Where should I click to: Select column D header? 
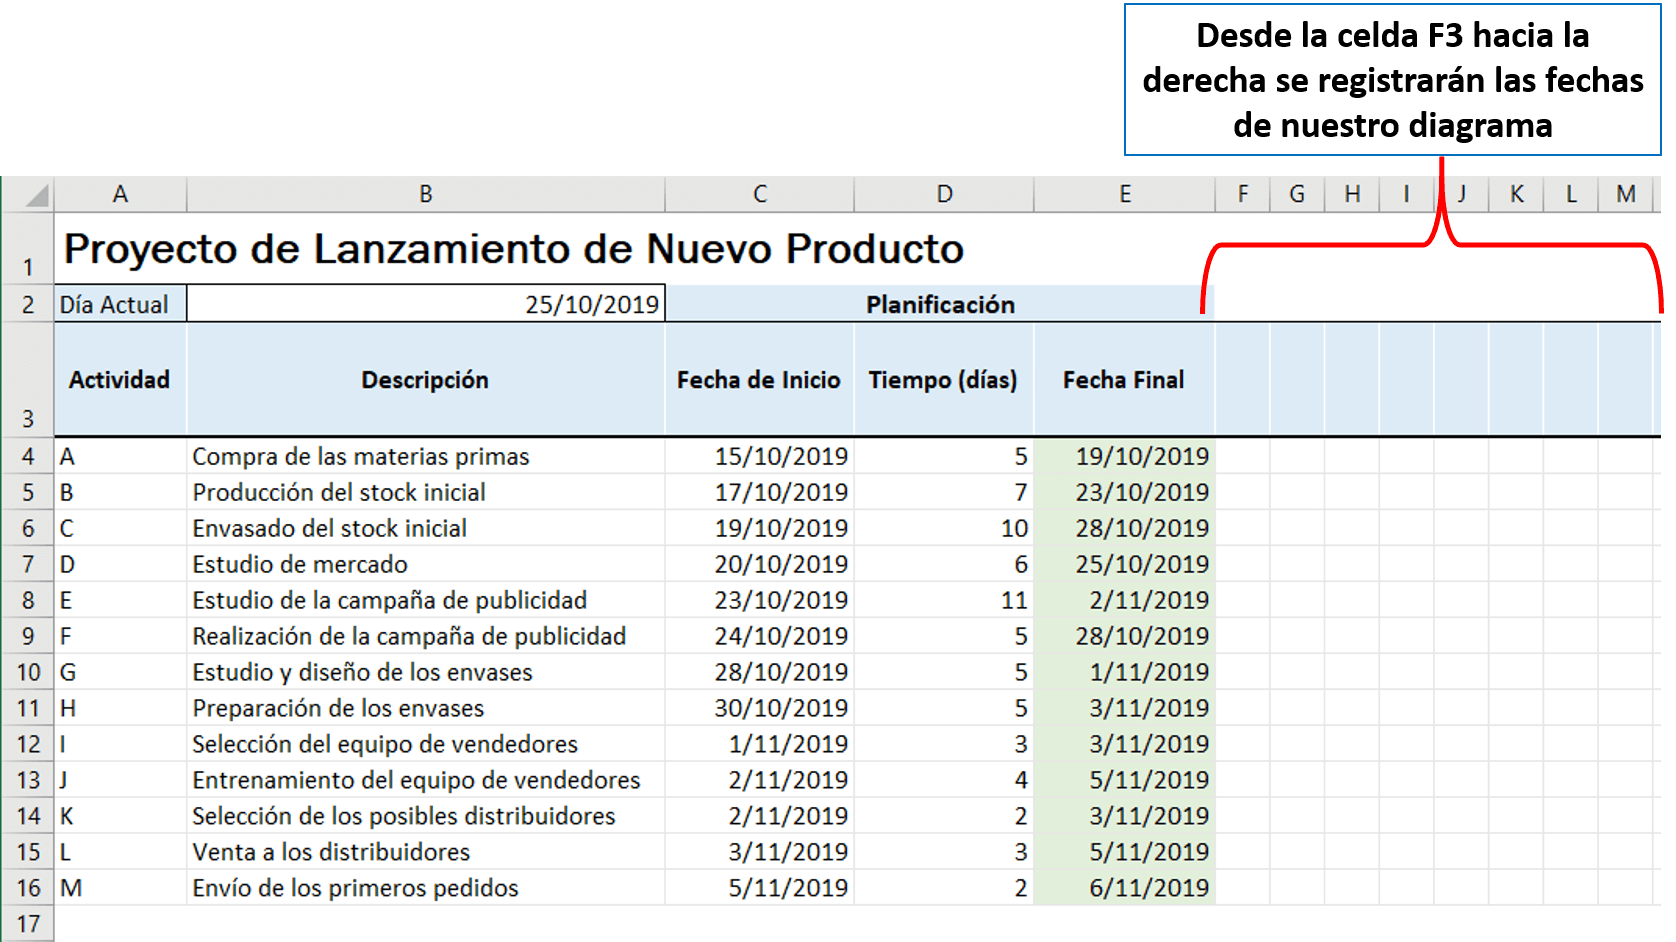coord(944,194)
